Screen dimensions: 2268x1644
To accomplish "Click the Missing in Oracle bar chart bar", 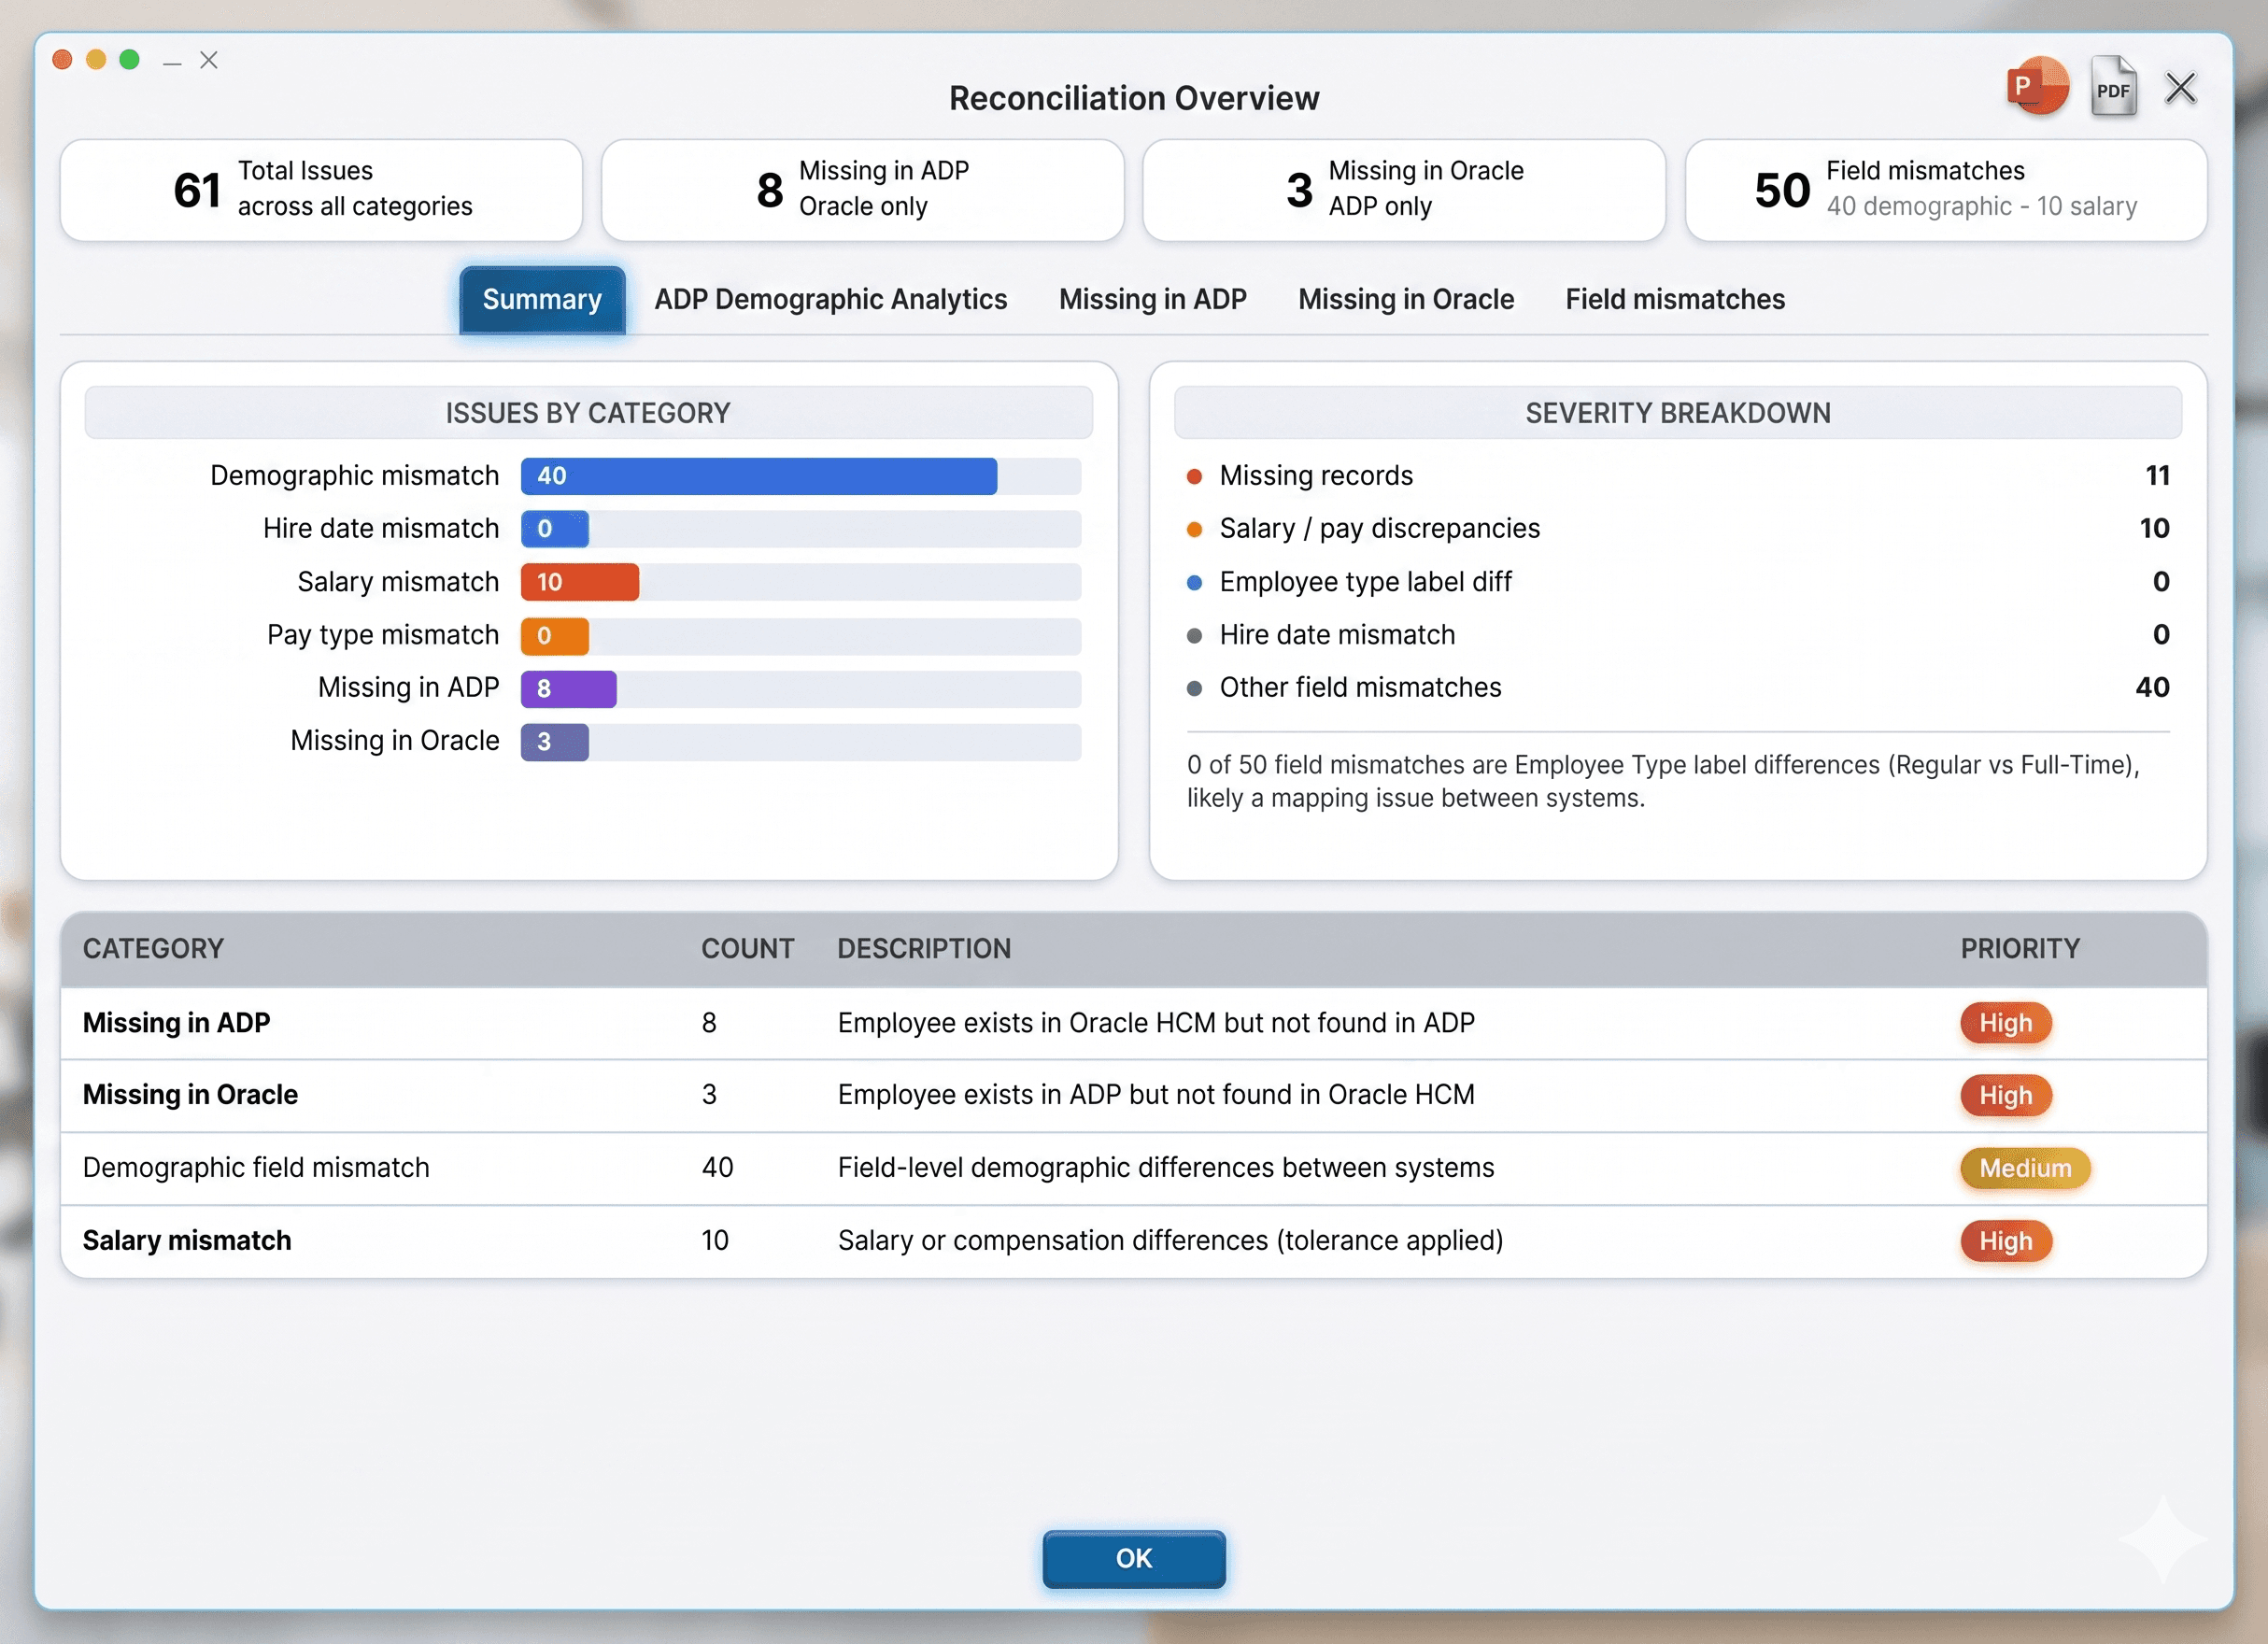I will pyautogui.click(x=554, y=741).
